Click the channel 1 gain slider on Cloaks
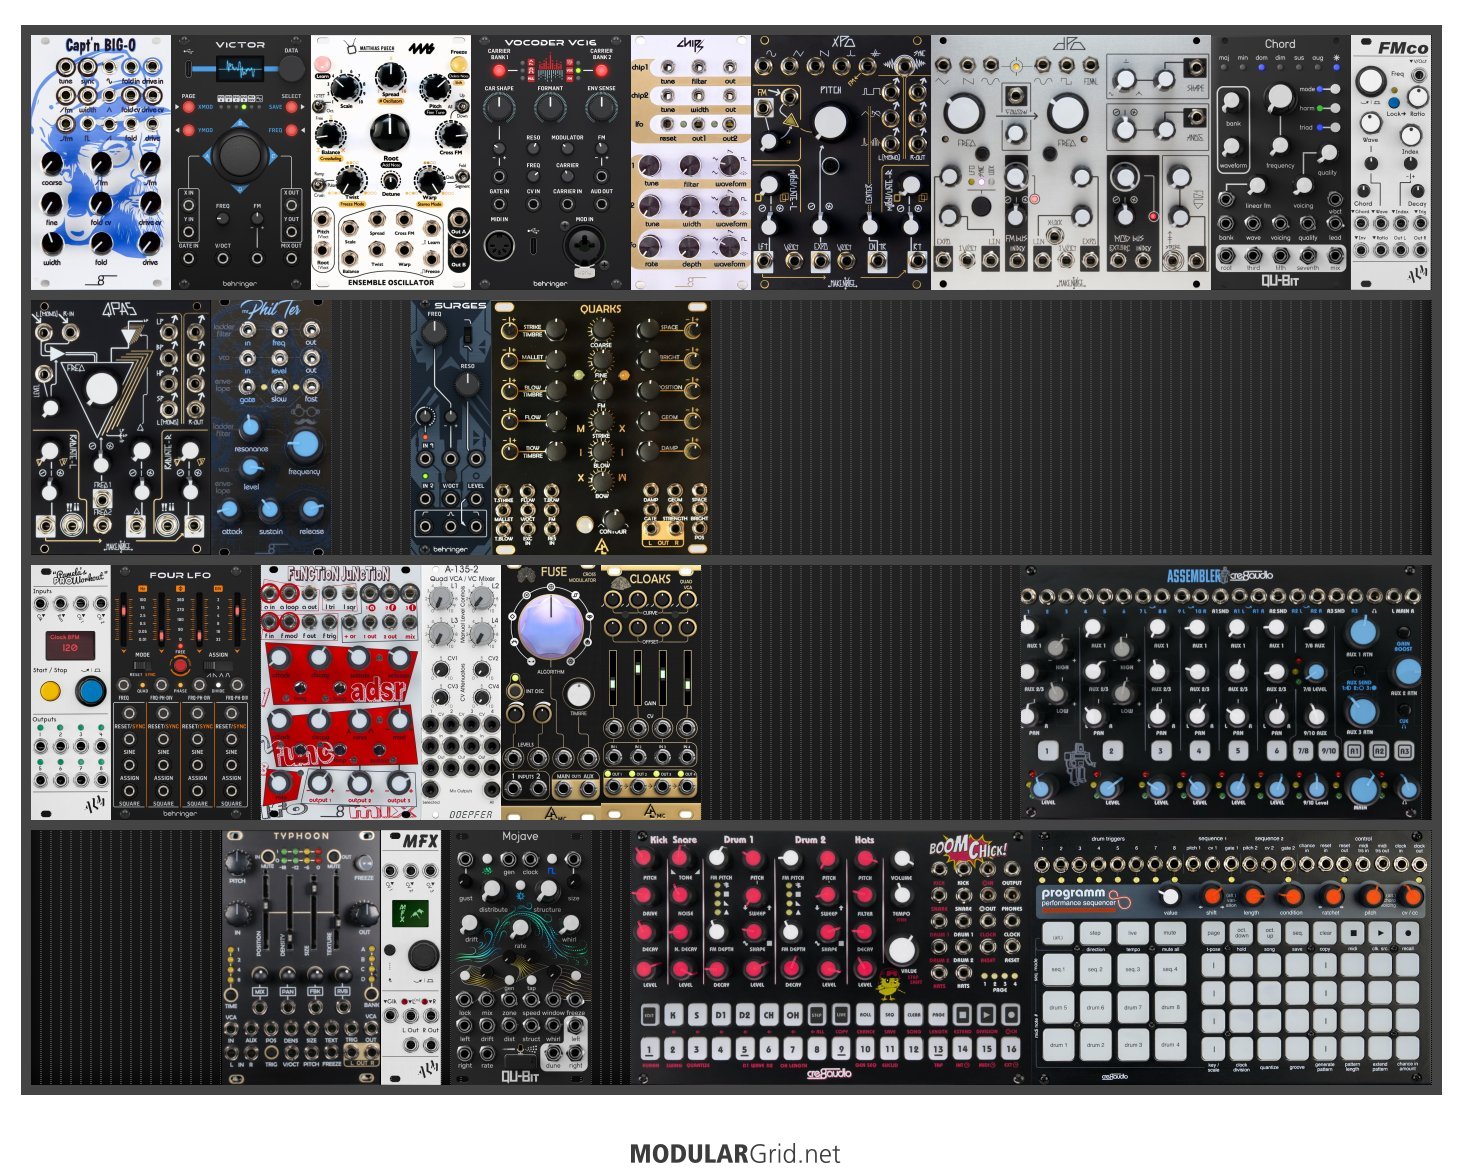Image resolution: width=1472 pixels, height=1175 pixels. (613, 676)
